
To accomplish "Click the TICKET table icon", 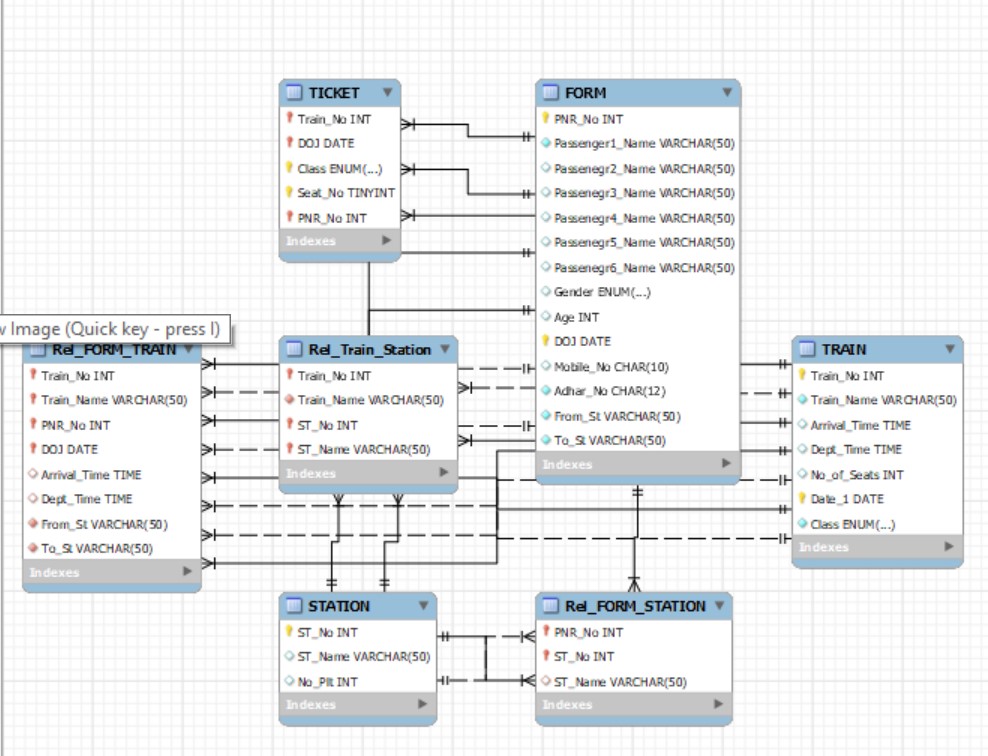I will (x=294, y=93).
